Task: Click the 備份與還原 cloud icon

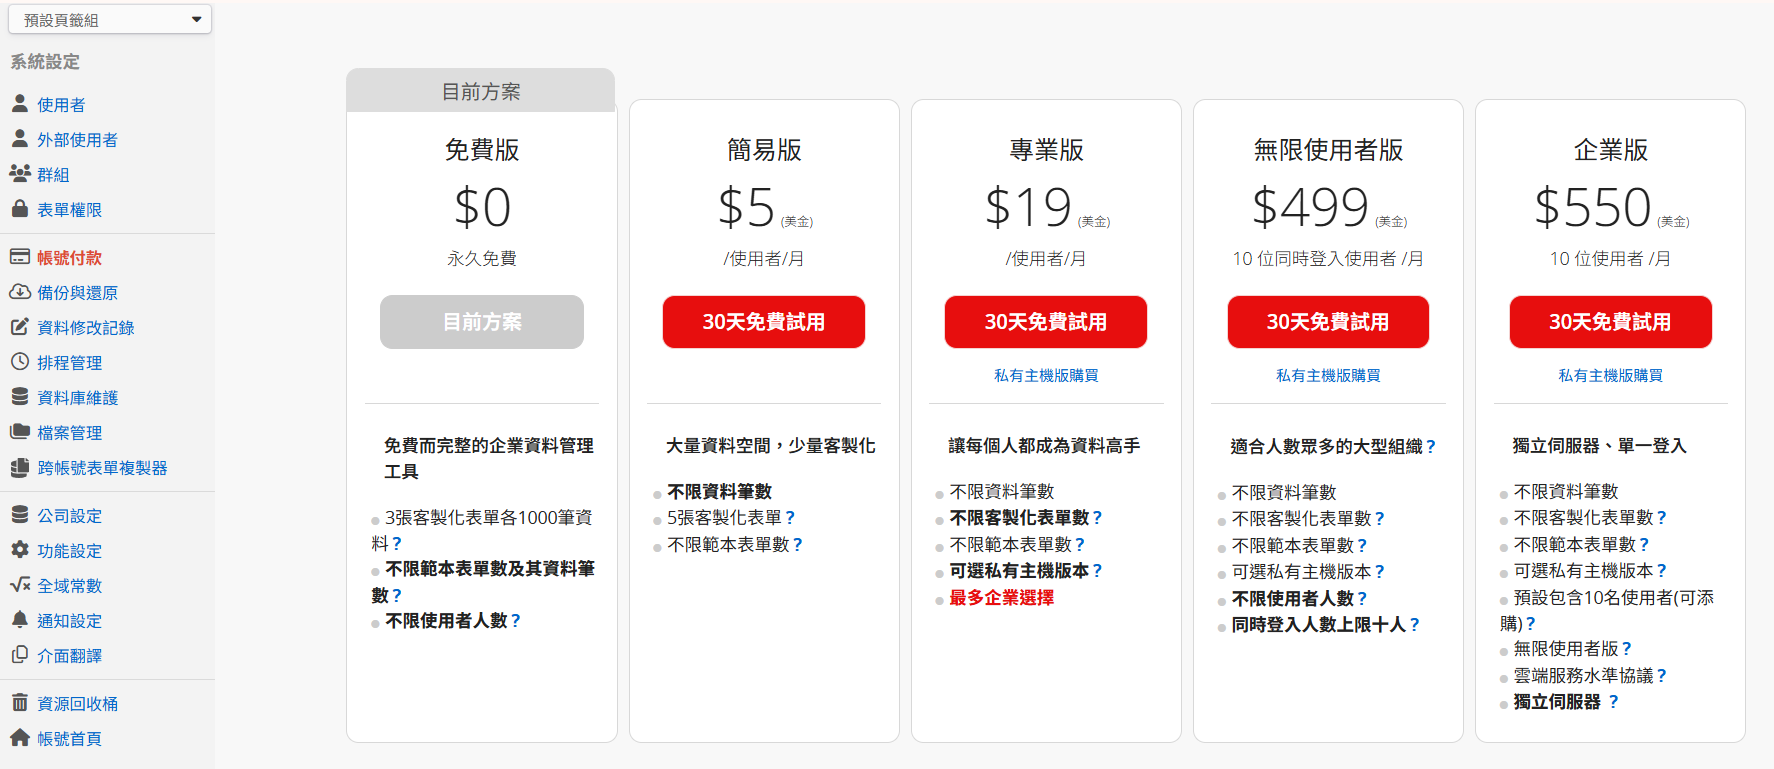Action: (x=20, y=292)
